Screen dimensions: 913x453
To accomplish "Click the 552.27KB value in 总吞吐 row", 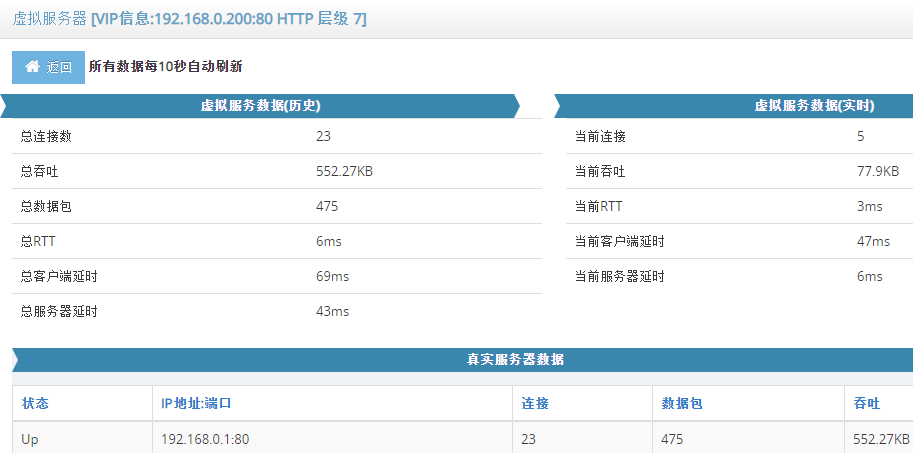I will click(344, 171).
